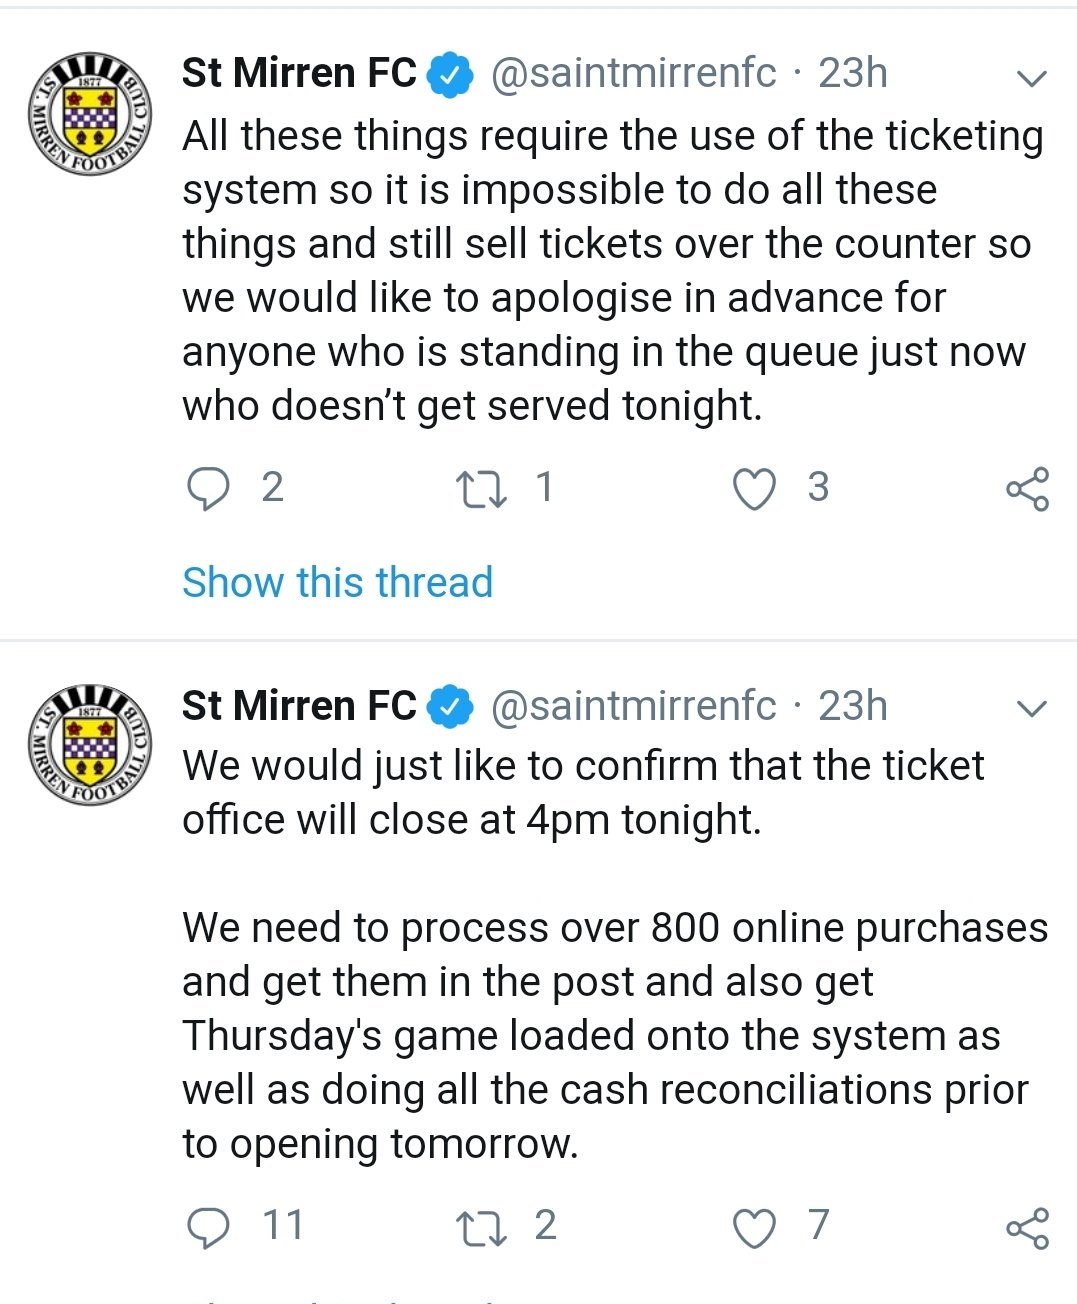Click the Show this thread link
1077x1304 pixels.
[x=338, y=582]
